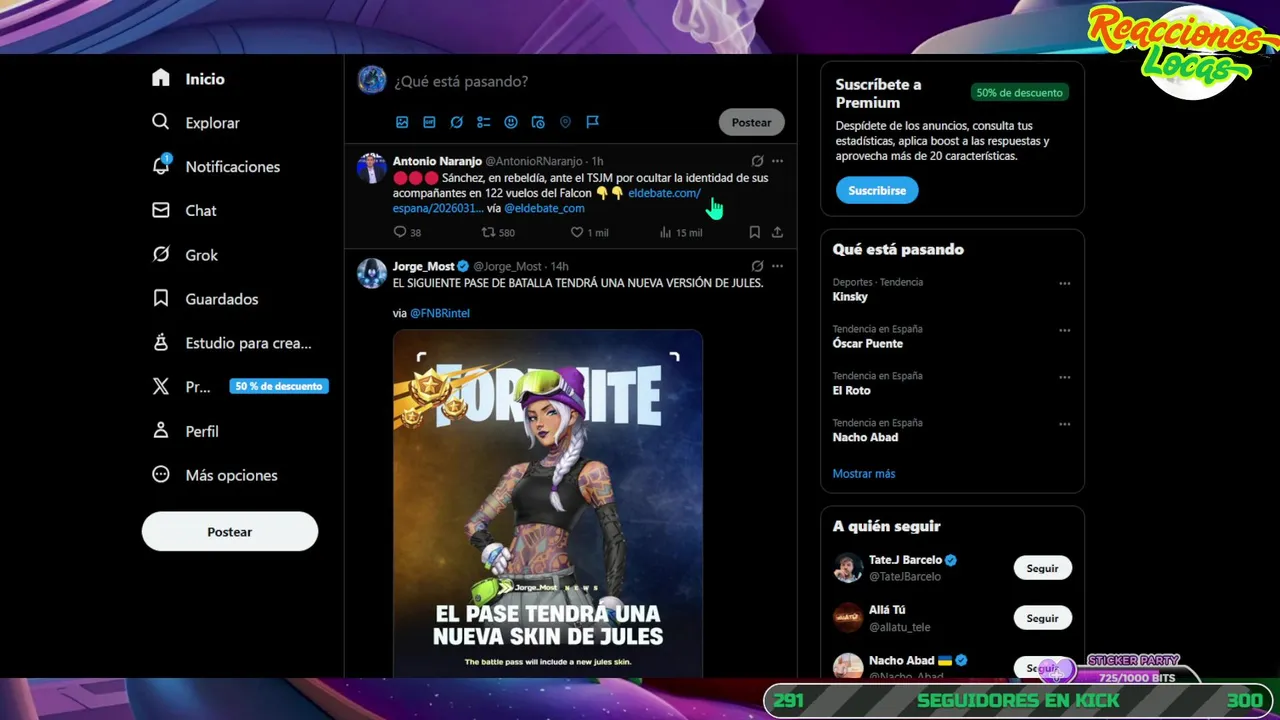Open emoji picker in composer
1280x720 pixels.
[x=511, y=122]
